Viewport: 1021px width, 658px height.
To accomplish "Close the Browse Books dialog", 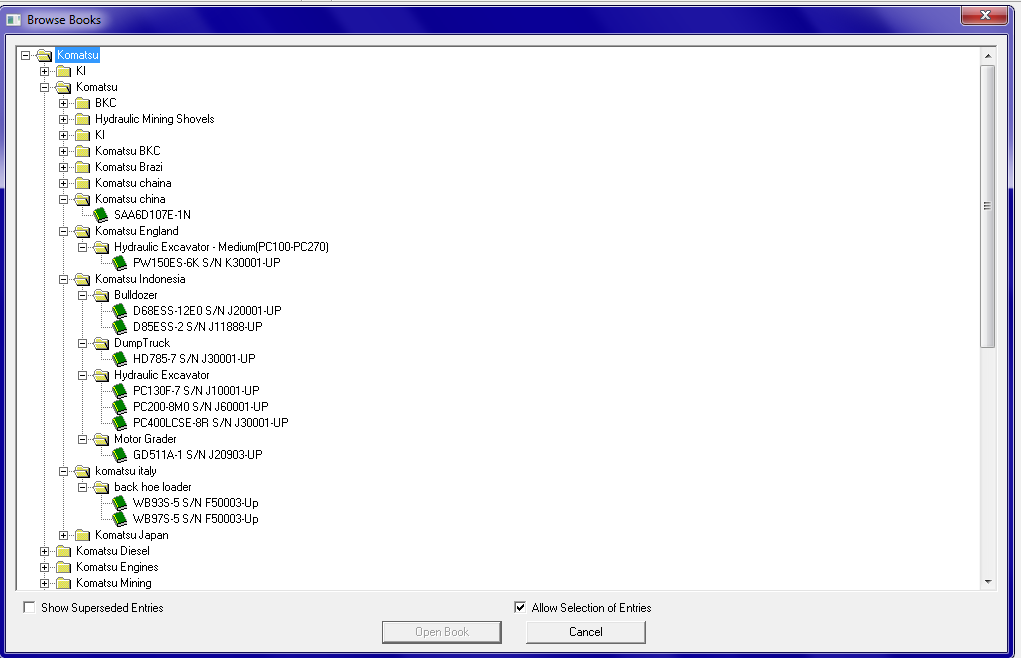I will coord(985,15).
